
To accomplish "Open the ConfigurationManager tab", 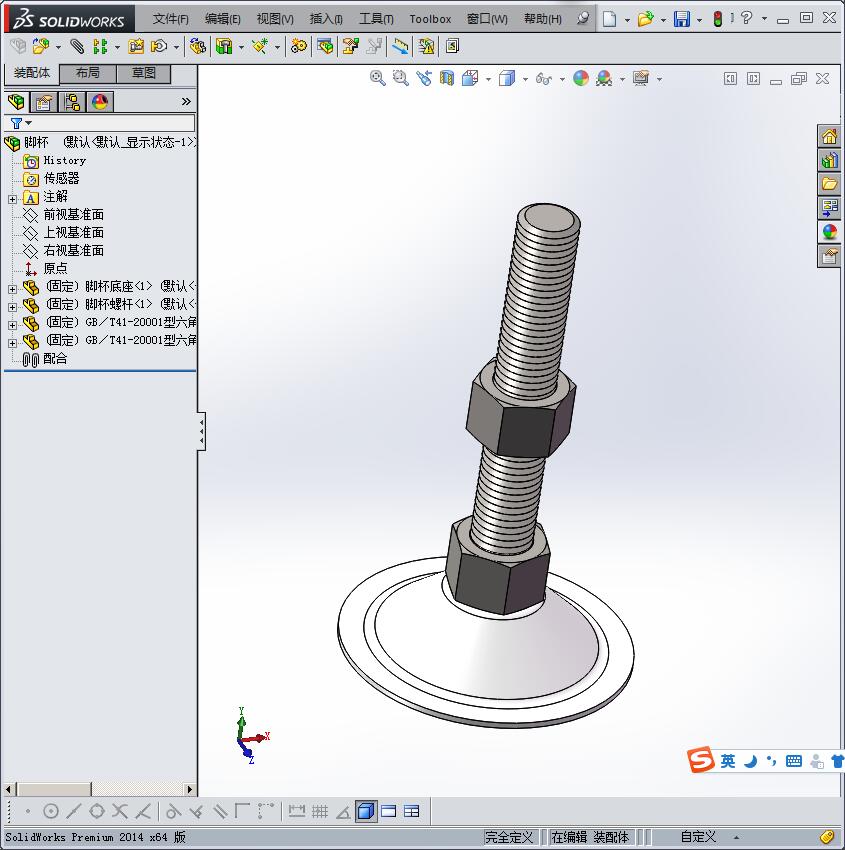I will (x=72, y=101).
